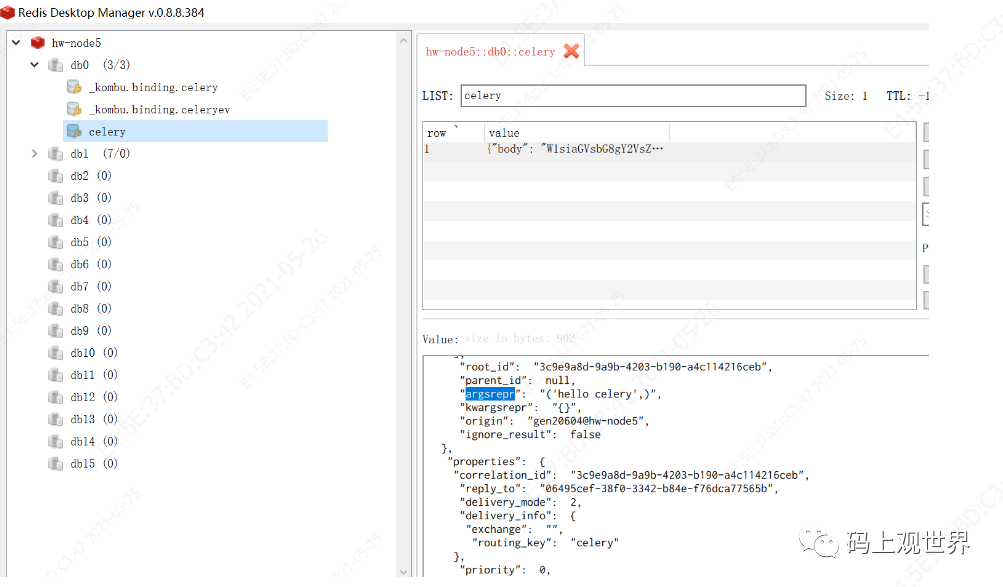Click the db1 database icon
This screenshot has width=1003, height=587.
(56, 153)
